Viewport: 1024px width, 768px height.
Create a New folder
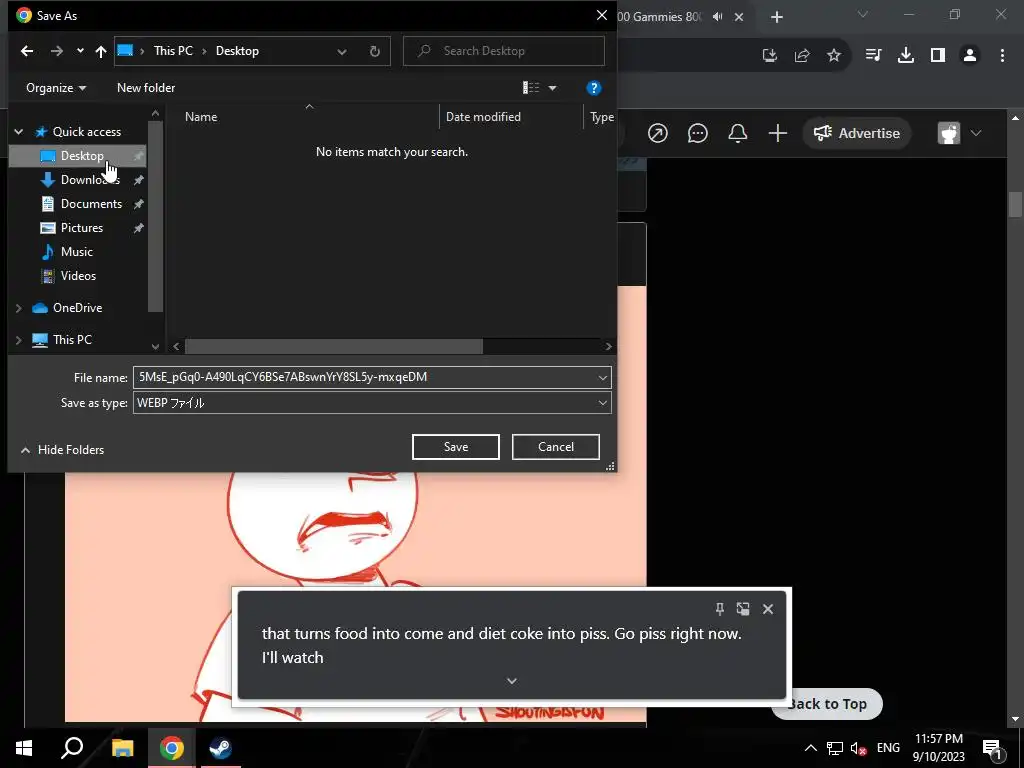coord(146,88)
